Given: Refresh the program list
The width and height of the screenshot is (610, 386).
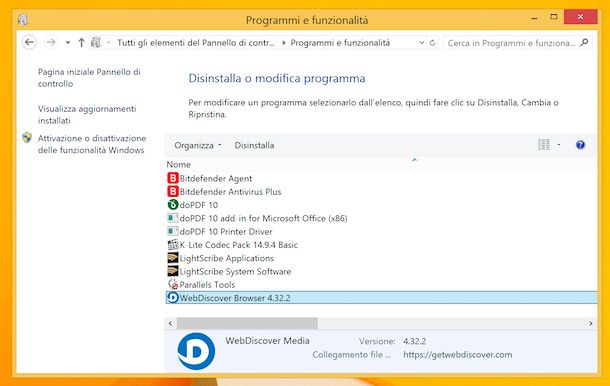Looking at the screenshot, I should [x=433, y=43].
